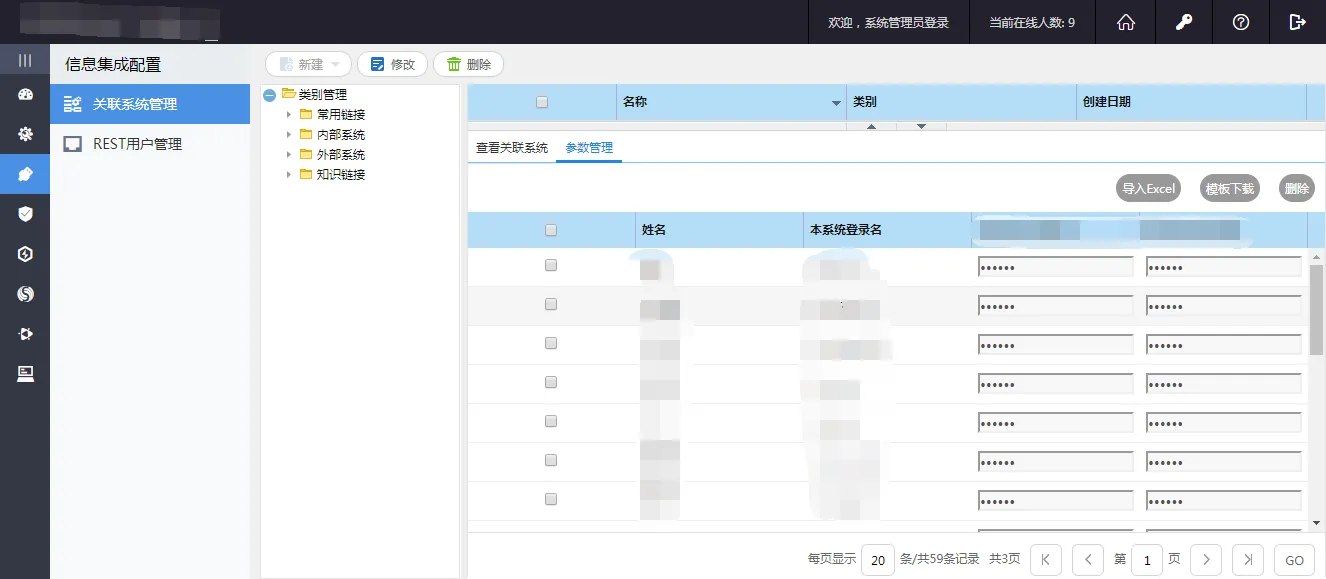Screen dimensions: 1326x579
Task: Click the 导入Excel button
Action: (1148, 189)
